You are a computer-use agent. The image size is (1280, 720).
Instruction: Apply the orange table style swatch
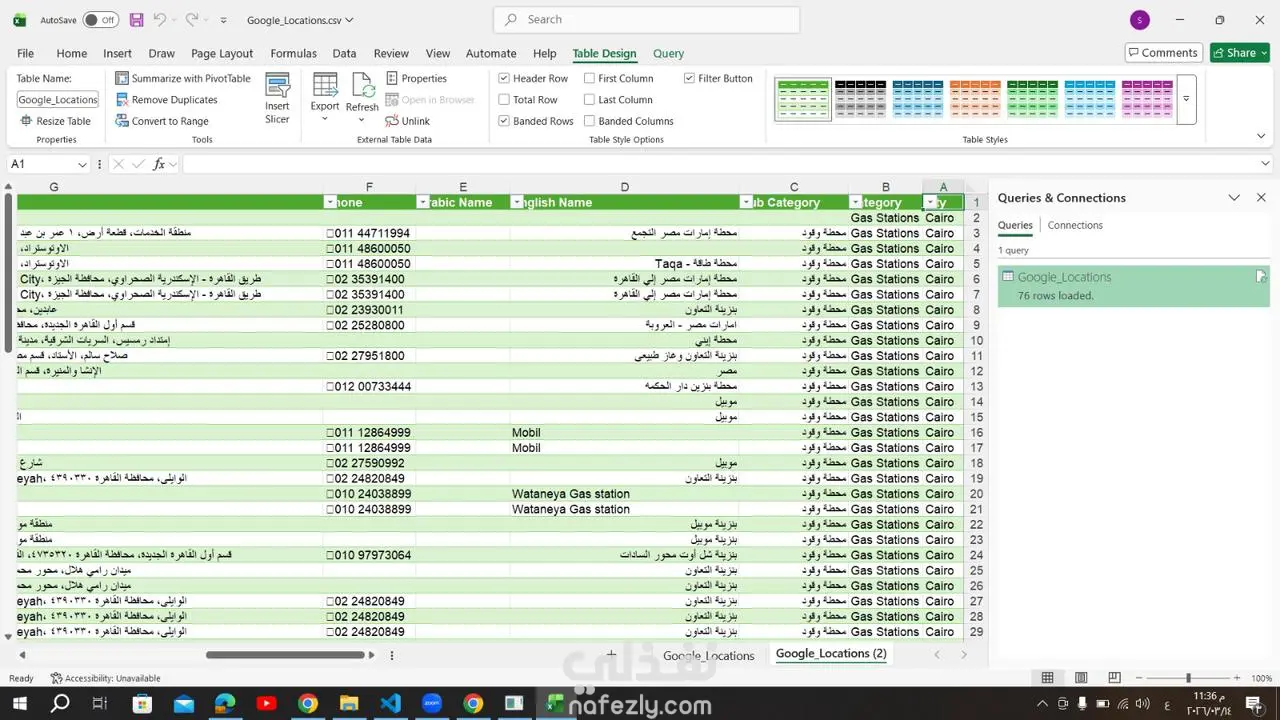point(975,99)
